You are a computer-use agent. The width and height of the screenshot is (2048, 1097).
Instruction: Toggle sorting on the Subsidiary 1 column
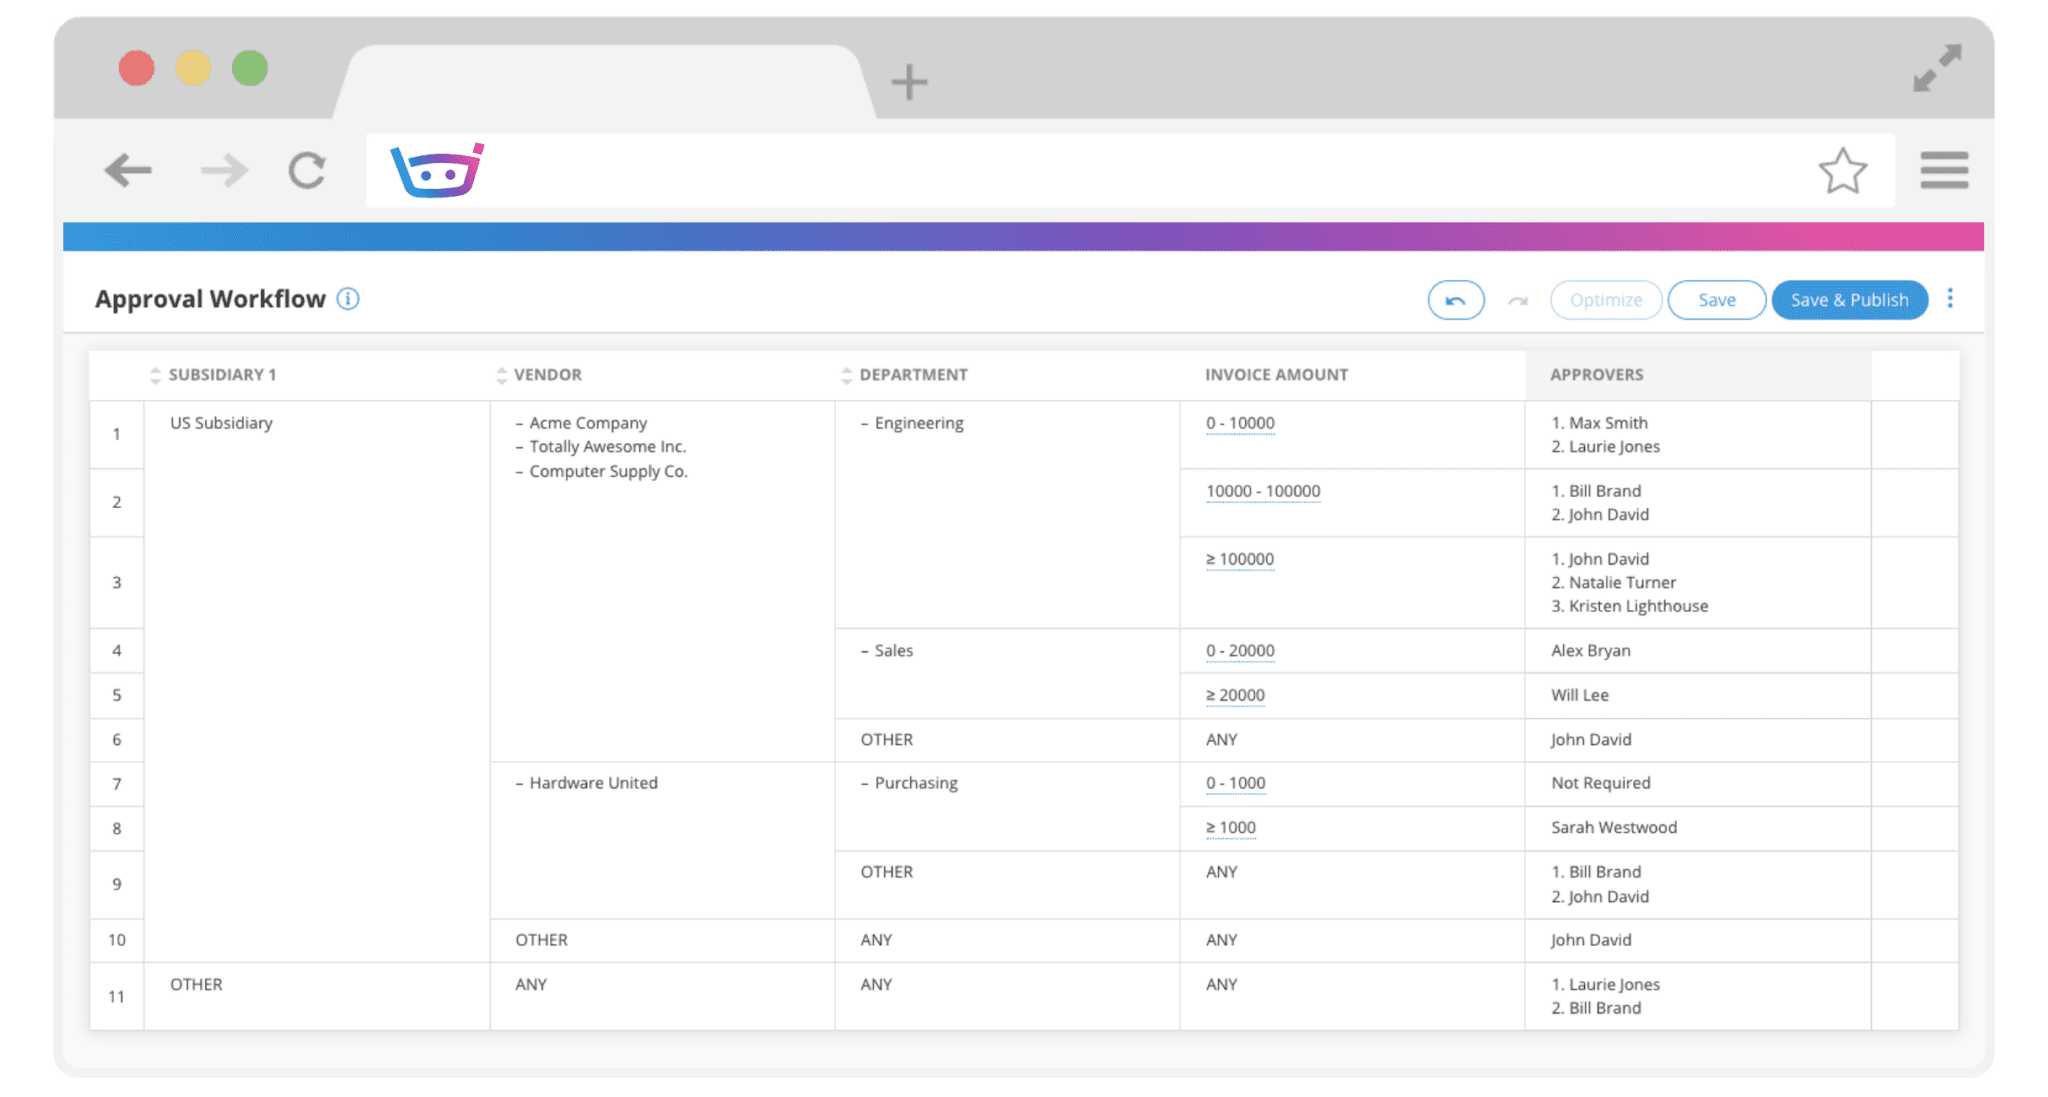[155, 375]
